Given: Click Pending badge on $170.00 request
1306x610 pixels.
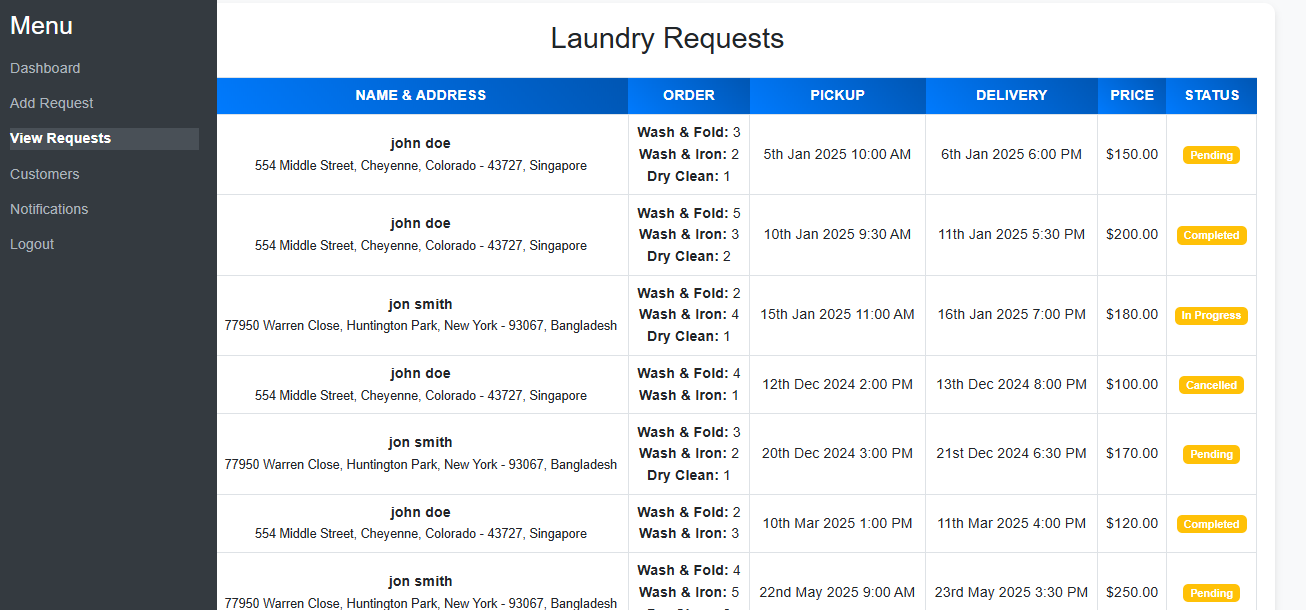Looking at the screenshot, I should click(x=1212, y=454).
